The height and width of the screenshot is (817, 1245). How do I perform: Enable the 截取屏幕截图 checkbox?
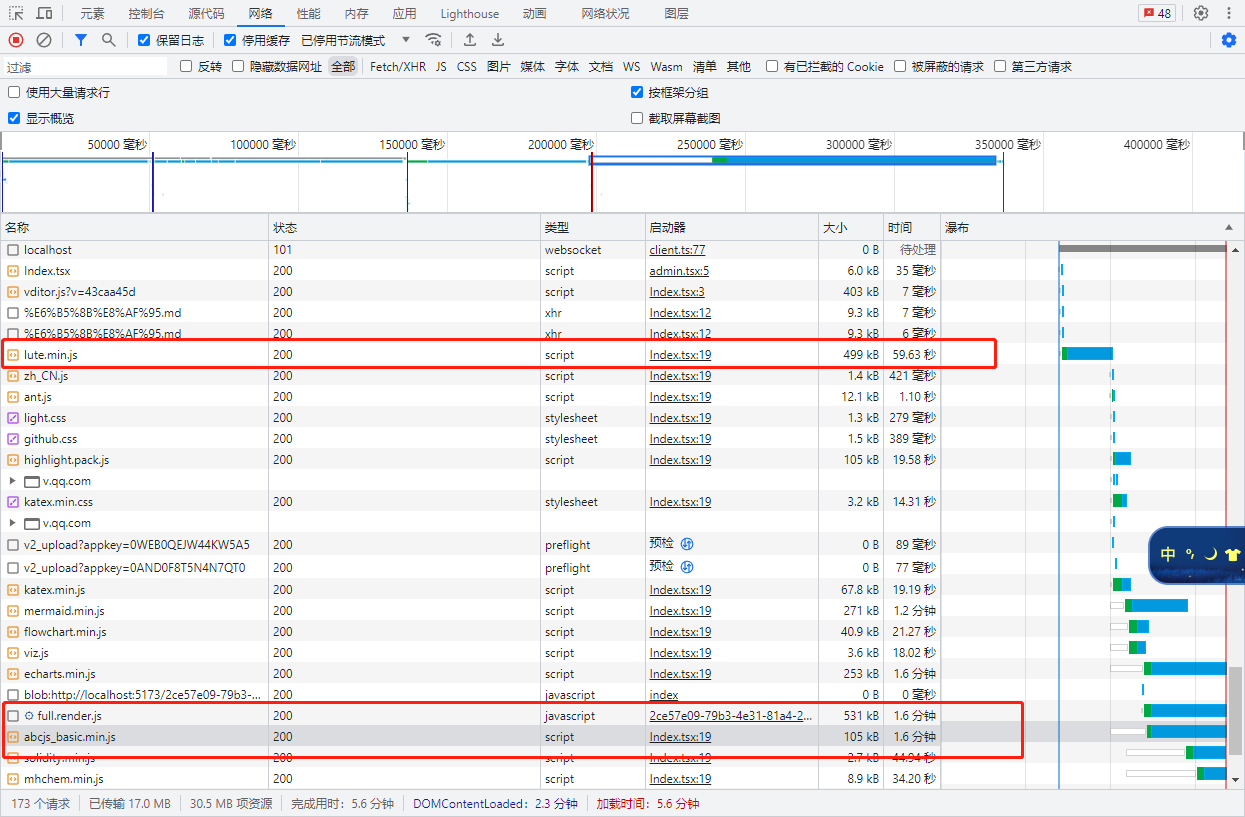coord(637,118)
